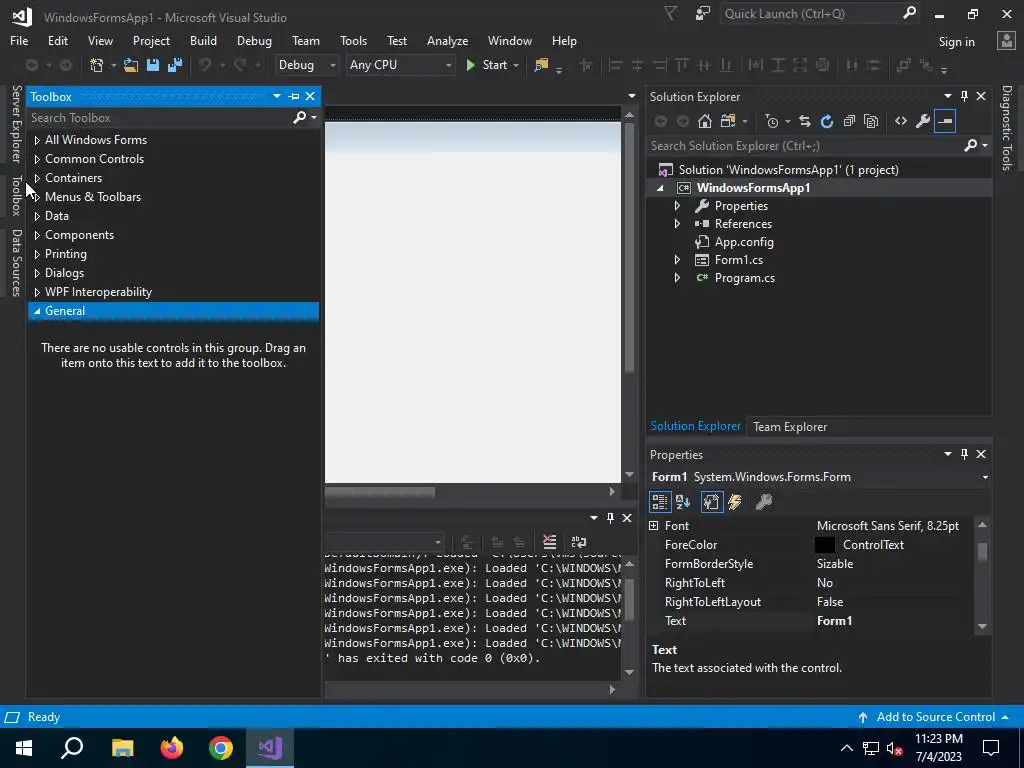The width and height of the screenshot is (1024, 768).
Task: Click the Solution Explorer search magnifier icon
Action: (971, 146)
